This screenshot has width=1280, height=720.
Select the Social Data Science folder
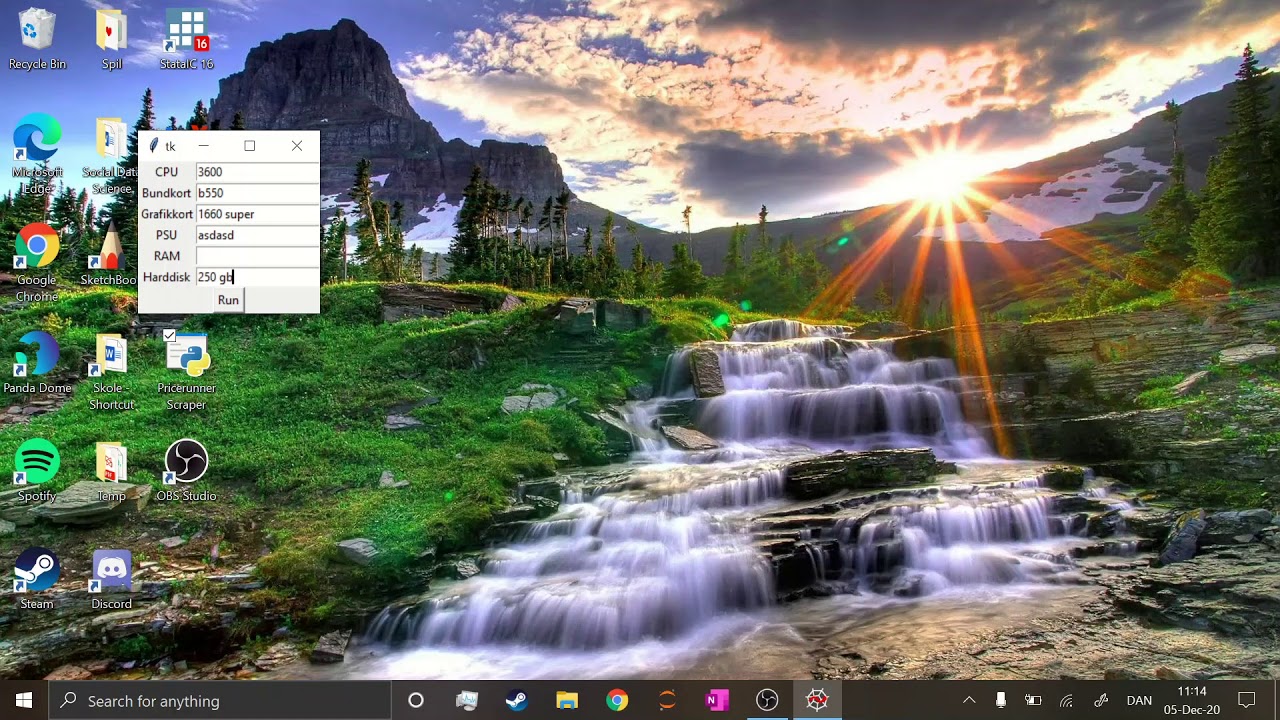(110, 155)
